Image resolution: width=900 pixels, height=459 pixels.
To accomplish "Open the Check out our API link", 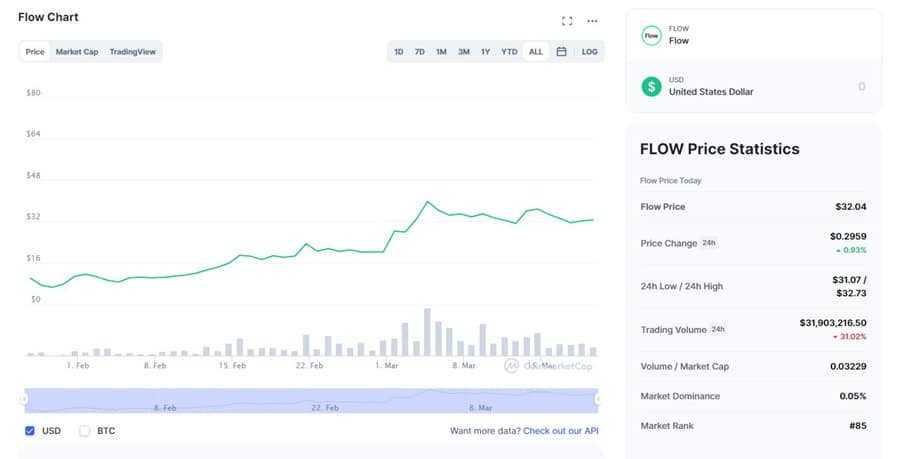I will (x=561, y=431).
